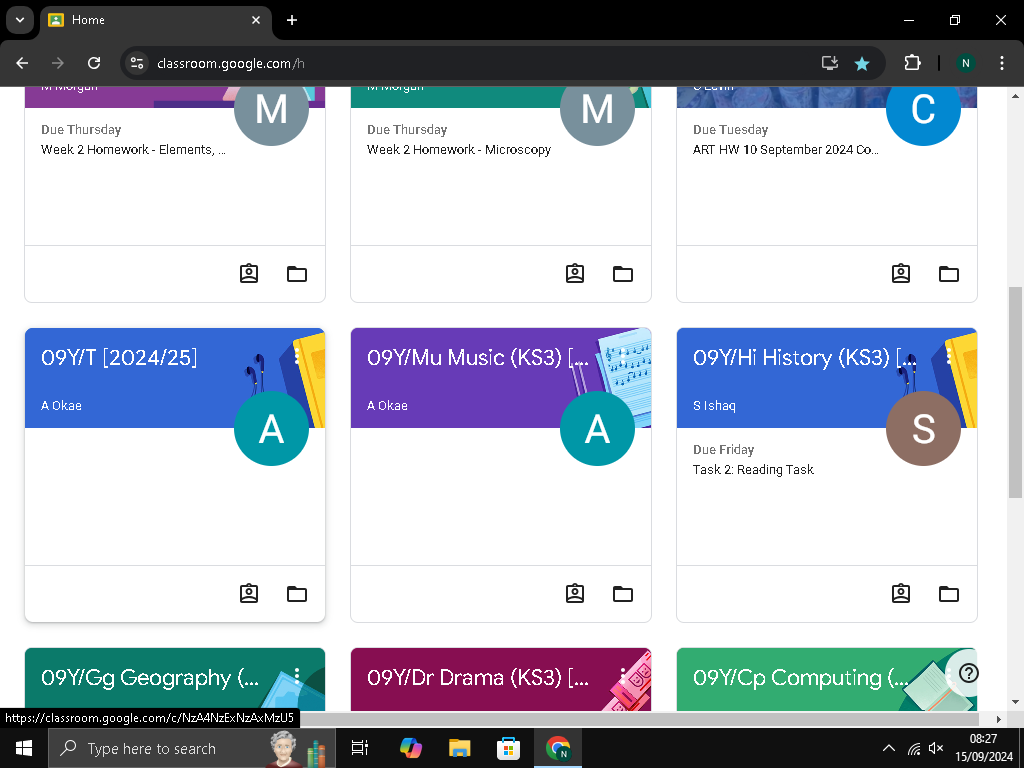
Task: Open the Drive folder for 09Y/Mu Music
Action: [x=622, y=594]
